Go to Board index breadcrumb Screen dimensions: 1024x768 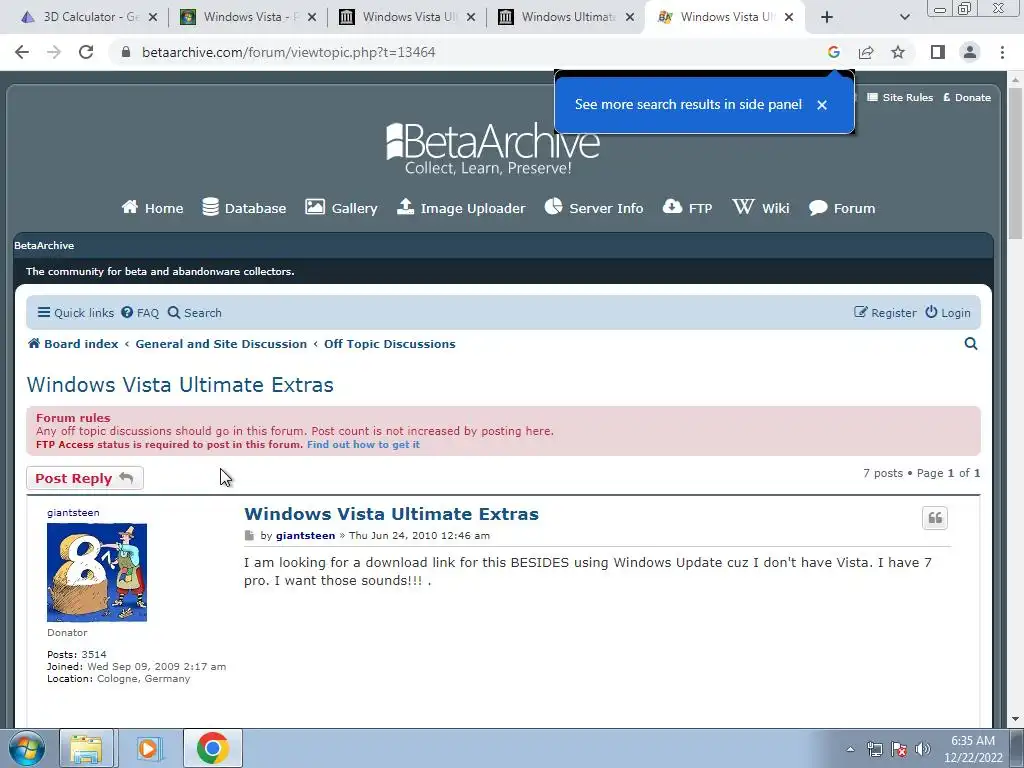[73, 344]
